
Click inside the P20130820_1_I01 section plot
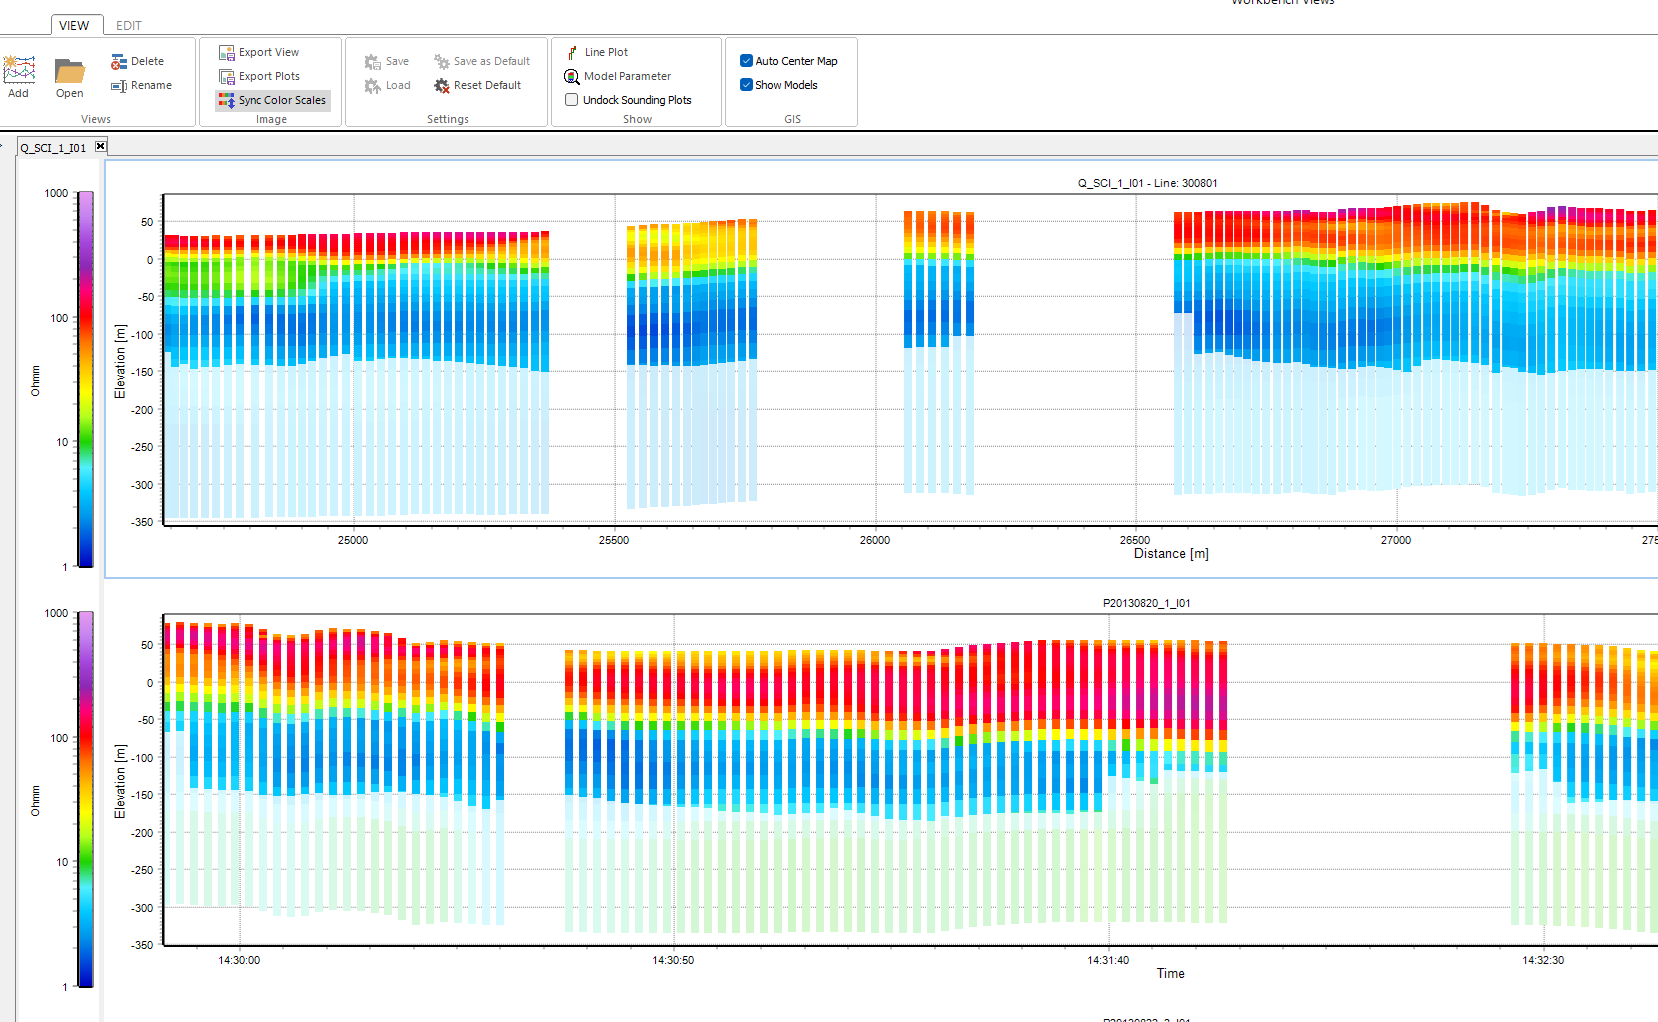[910, 779]
